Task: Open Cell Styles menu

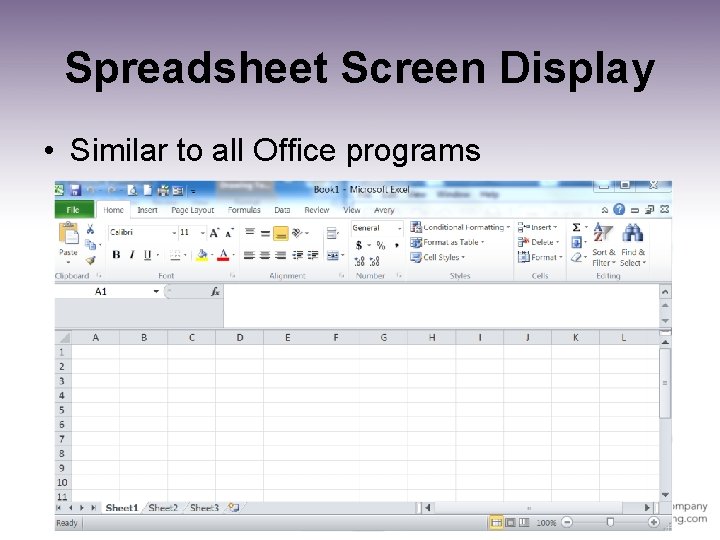Action: coord(438,257)
